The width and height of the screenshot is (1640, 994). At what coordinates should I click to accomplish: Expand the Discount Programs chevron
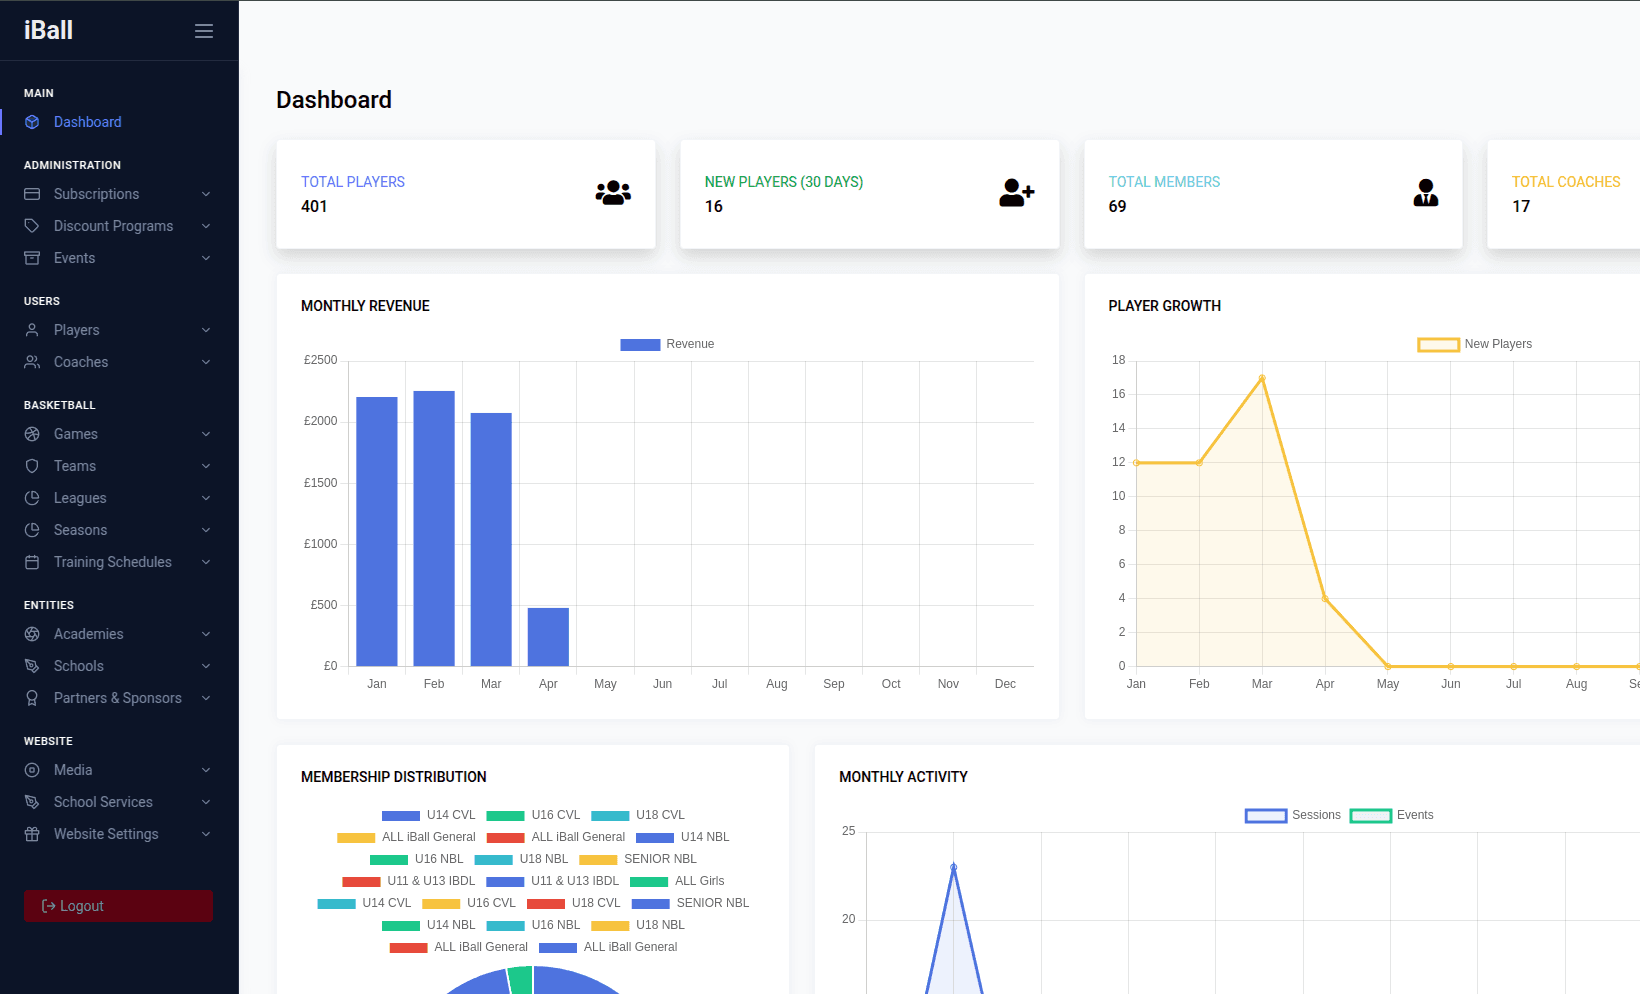[206, 226]
